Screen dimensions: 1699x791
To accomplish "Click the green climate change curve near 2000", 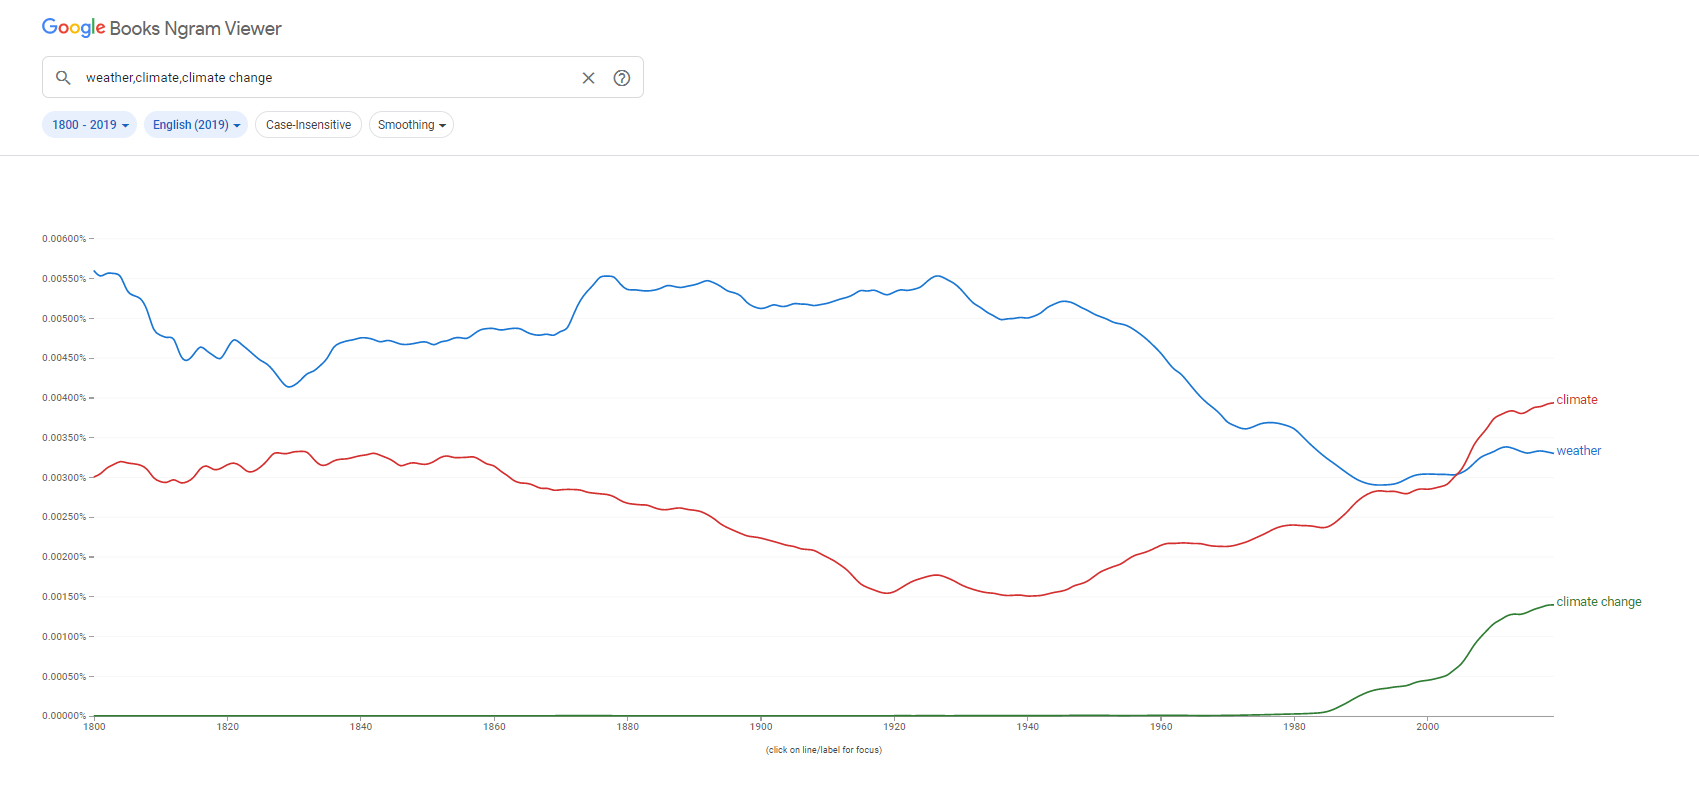I will coord(1427,680).
